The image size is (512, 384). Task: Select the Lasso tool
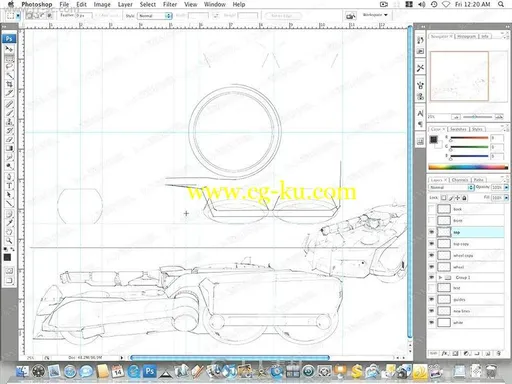point(9,67)
